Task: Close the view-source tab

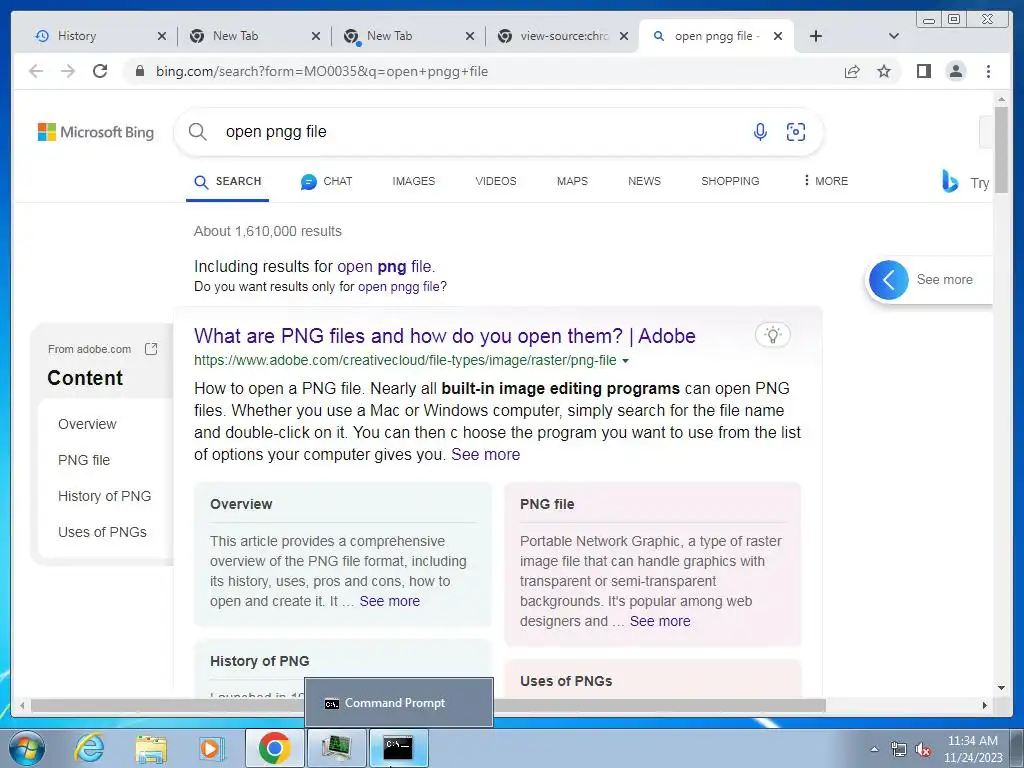Action: 624,36
